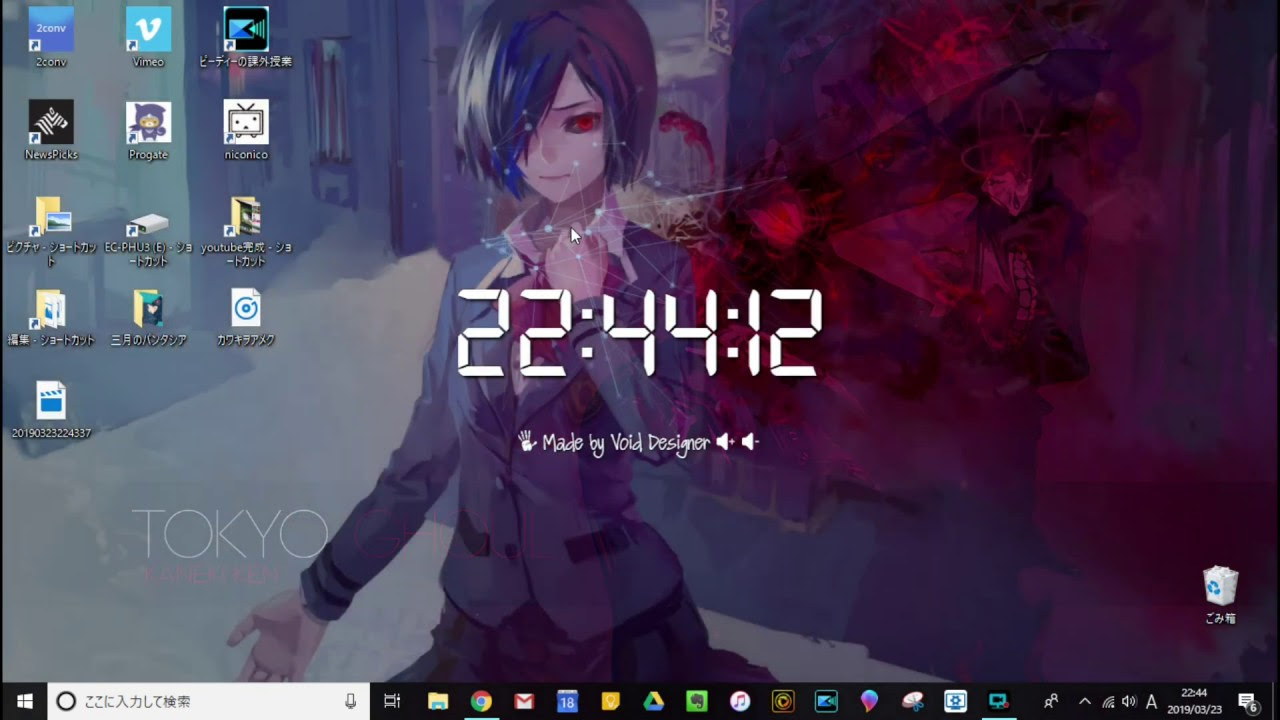The width and height of the screenshot is (1280, 720).
Task: Open Gmail from the taskbar
Action: click(524, 701)
